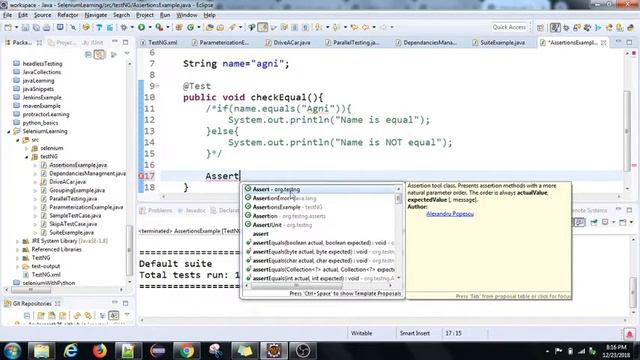
Task: Open the Problems view tab
Action: [156, 211]
